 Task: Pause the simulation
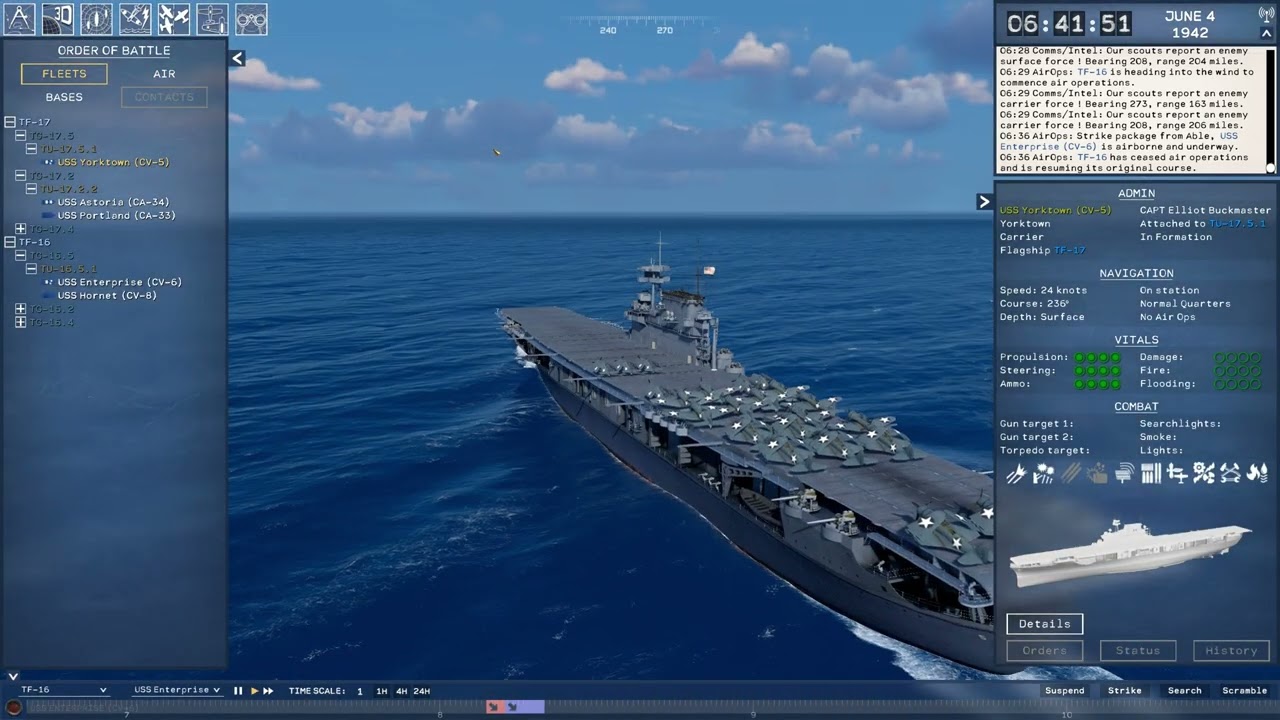pos(238,691)
